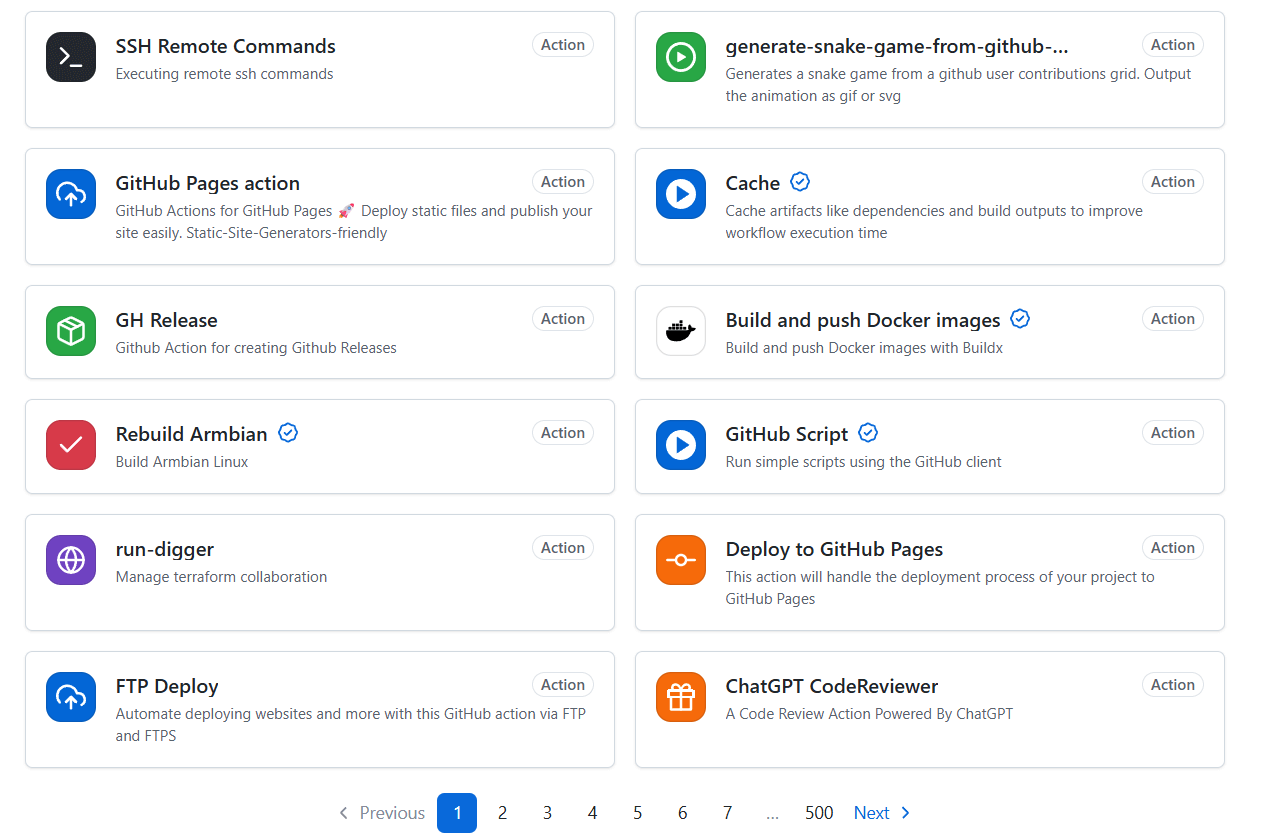1263x840 pixels.
Task: Click 'A Code Review Action Powered By ChatGPT'
Action: click(869, 714)
